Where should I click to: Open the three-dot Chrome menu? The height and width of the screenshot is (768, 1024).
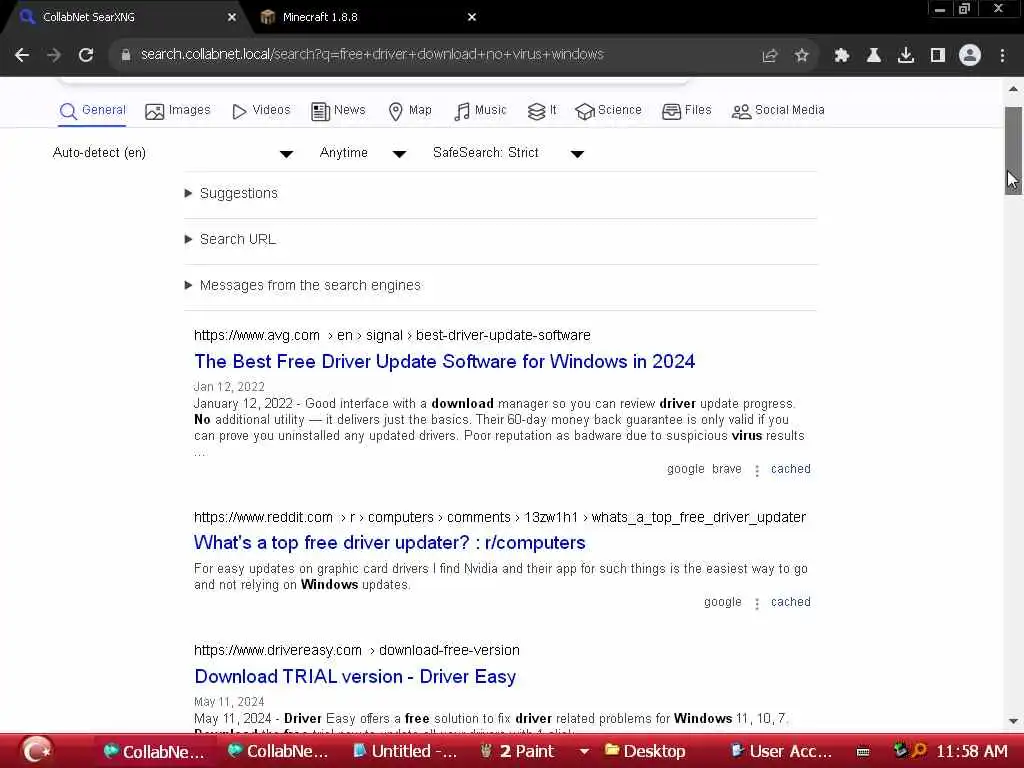[x=1002, y=56]
